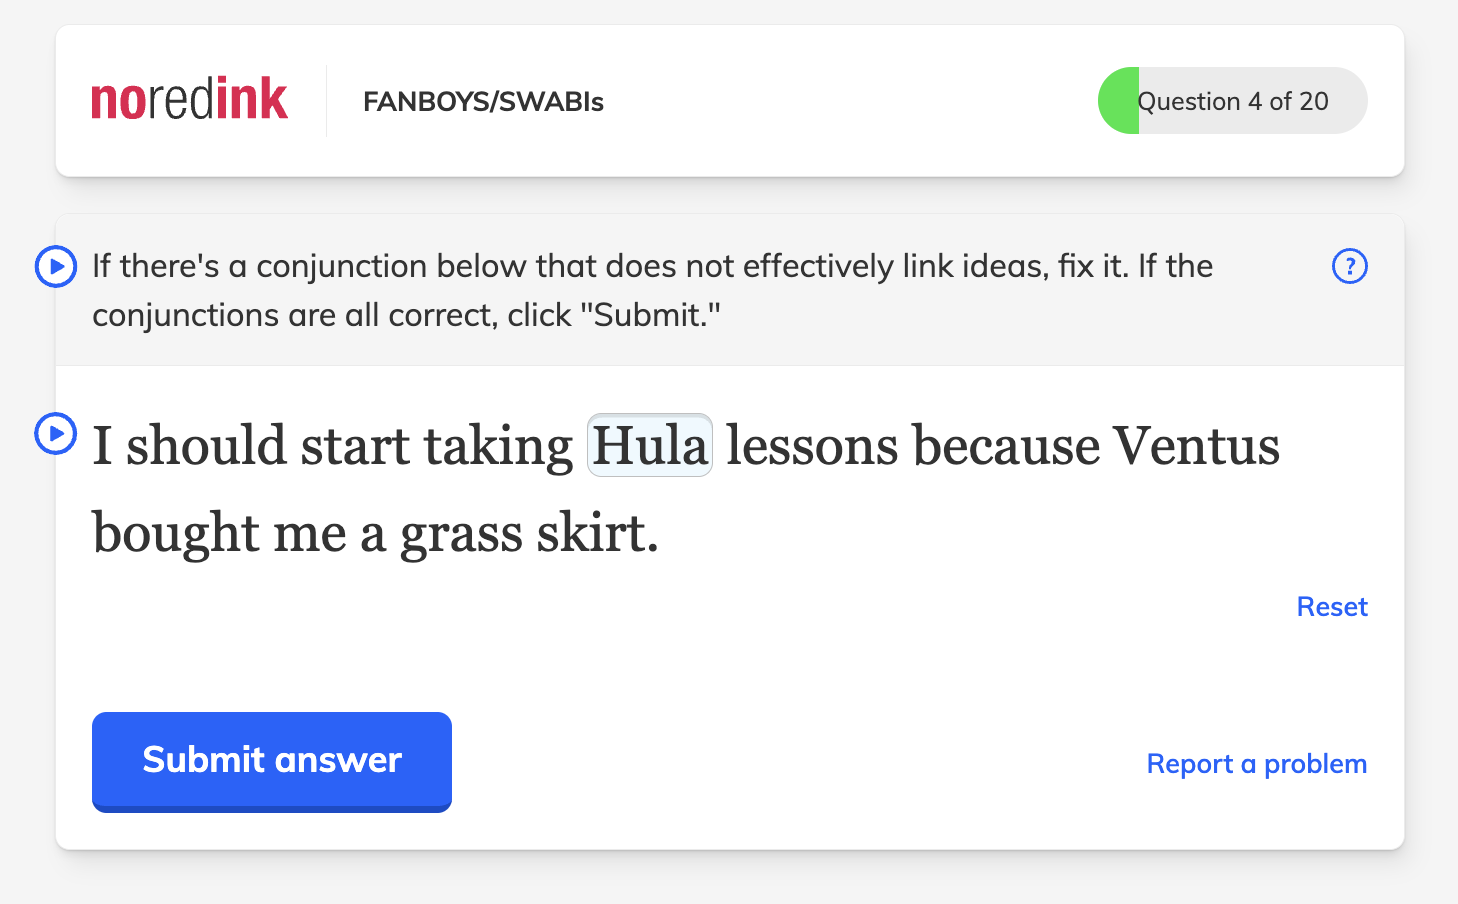Click the word "bought" in the sentence
The width and height of the screenshot is (1458, 904).
pyautogui.click(x=176, y=533)
